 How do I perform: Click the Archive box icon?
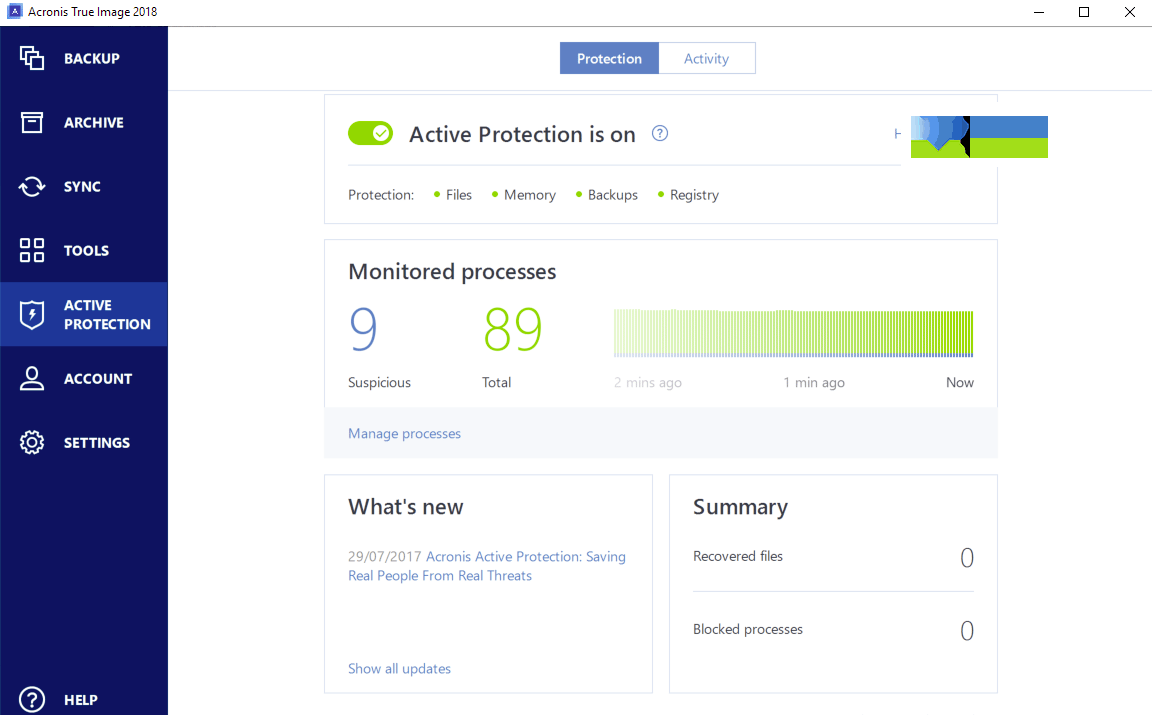(32, 122)
